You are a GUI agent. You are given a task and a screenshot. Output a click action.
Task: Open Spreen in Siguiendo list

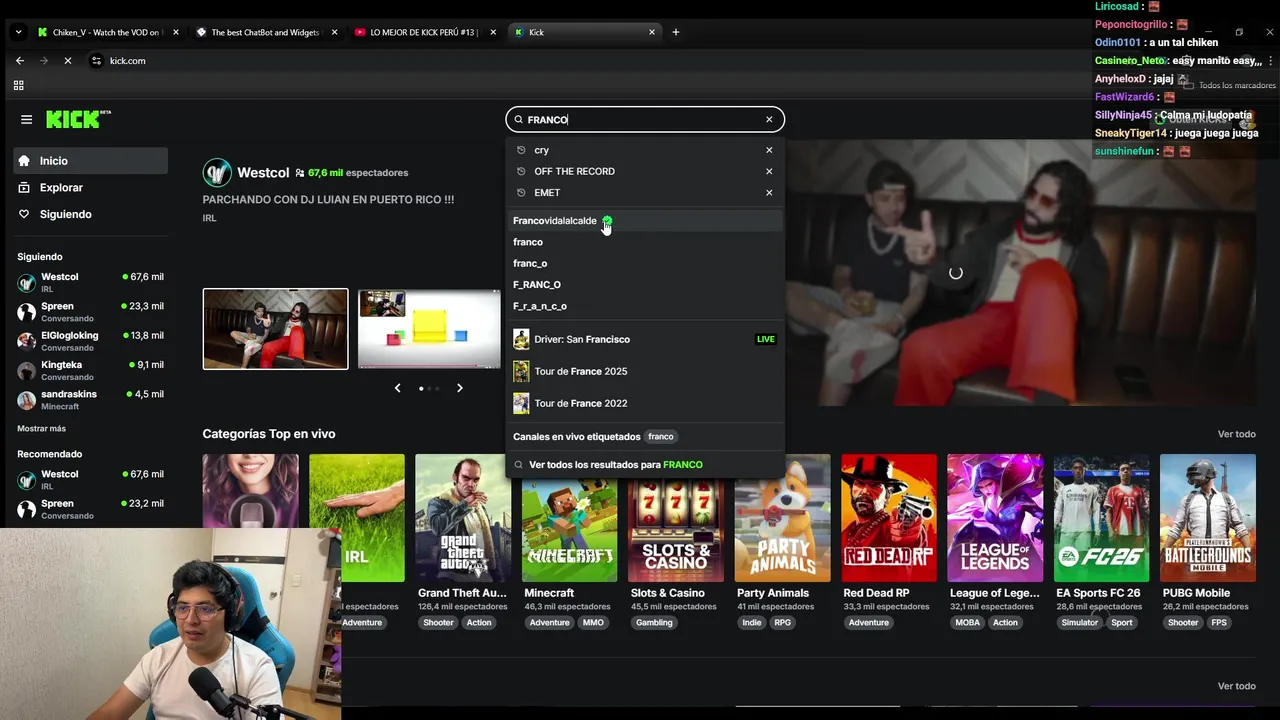(x=91, y=311)
